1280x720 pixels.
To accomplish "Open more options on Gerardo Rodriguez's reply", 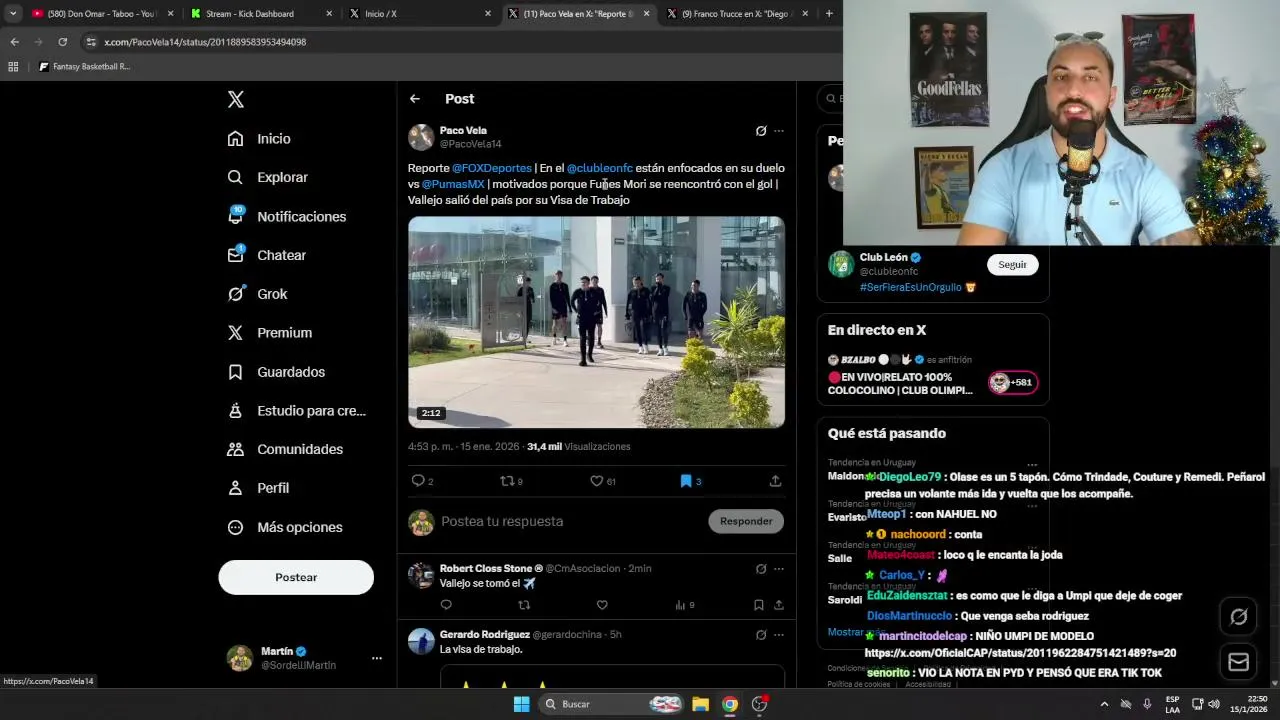I will [779, 634].
